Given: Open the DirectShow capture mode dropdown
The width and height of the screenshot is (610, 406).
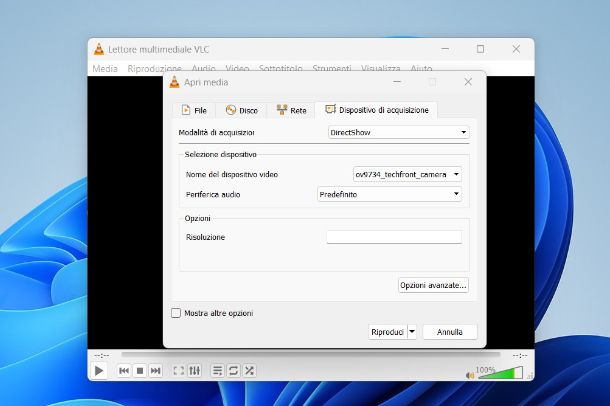Looking at the screenshot, I should point(399,132).
